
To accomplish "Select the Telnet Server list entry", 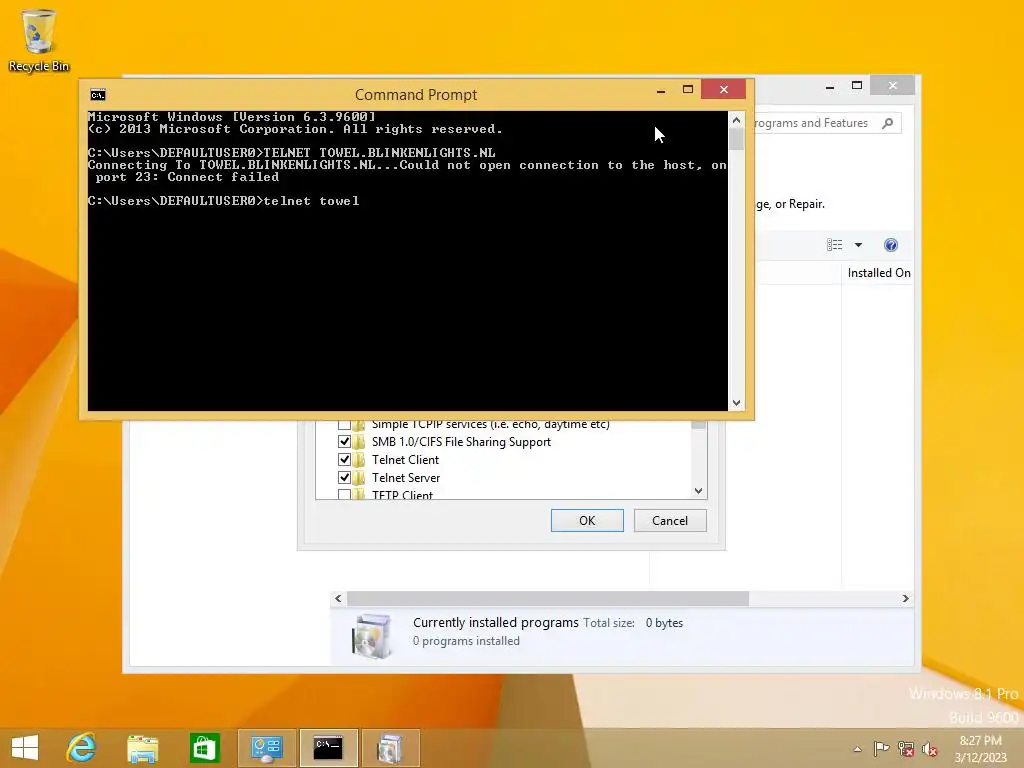I will [x=406, y=477].
